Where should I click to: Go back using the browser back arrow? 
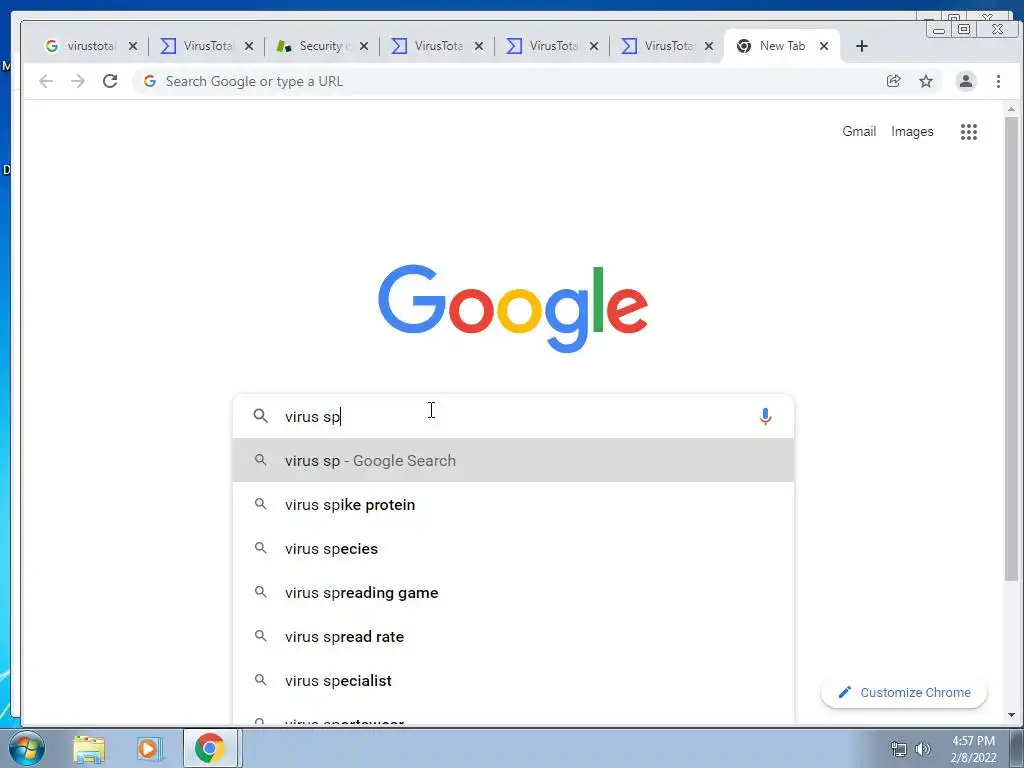(46, 81)
